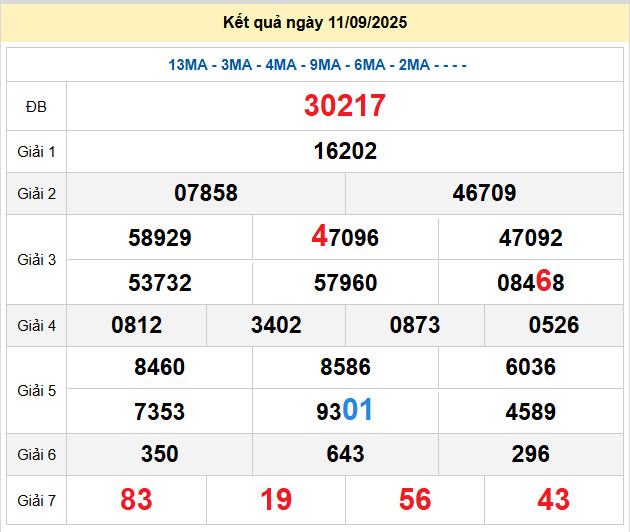Click number 08468 in Giải 3
Screen dimensions: 630x532
click(x=531, y=282)
